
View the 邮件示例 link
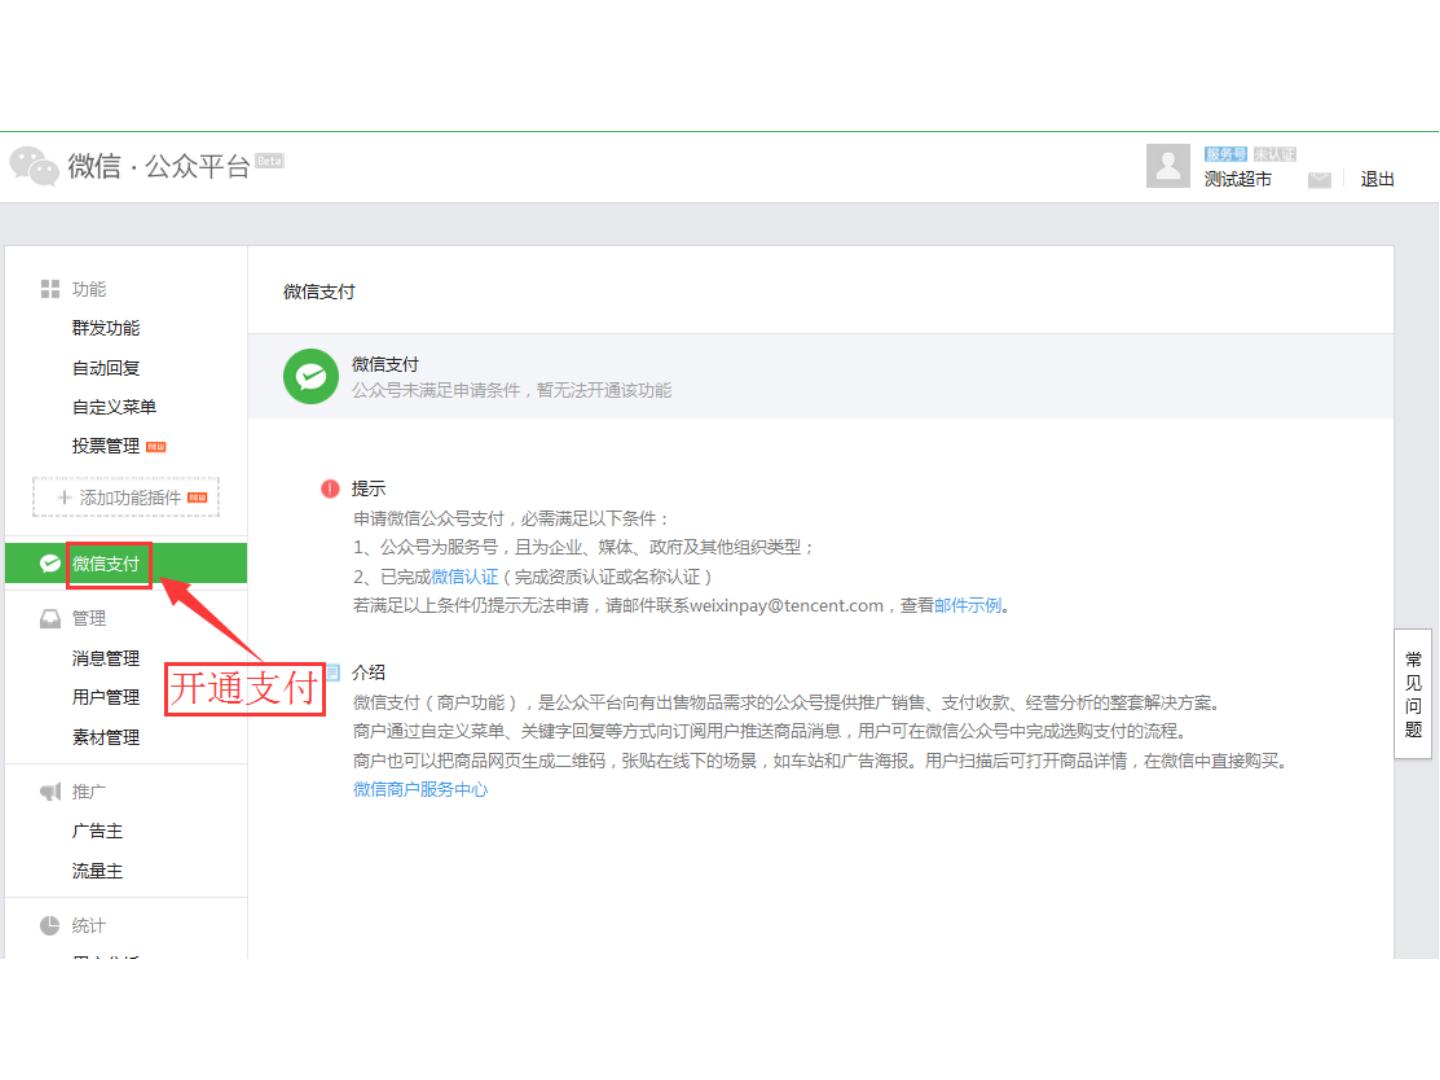(968, 605)
